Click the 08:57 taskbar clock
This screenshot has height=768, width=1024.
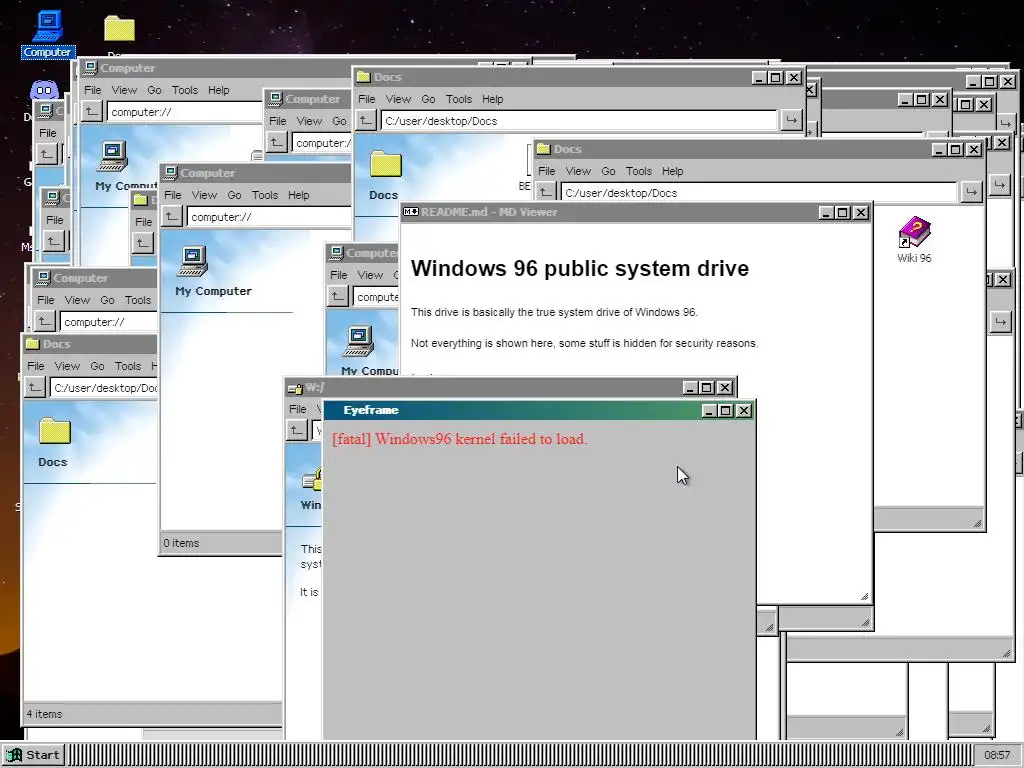point(997,755)
